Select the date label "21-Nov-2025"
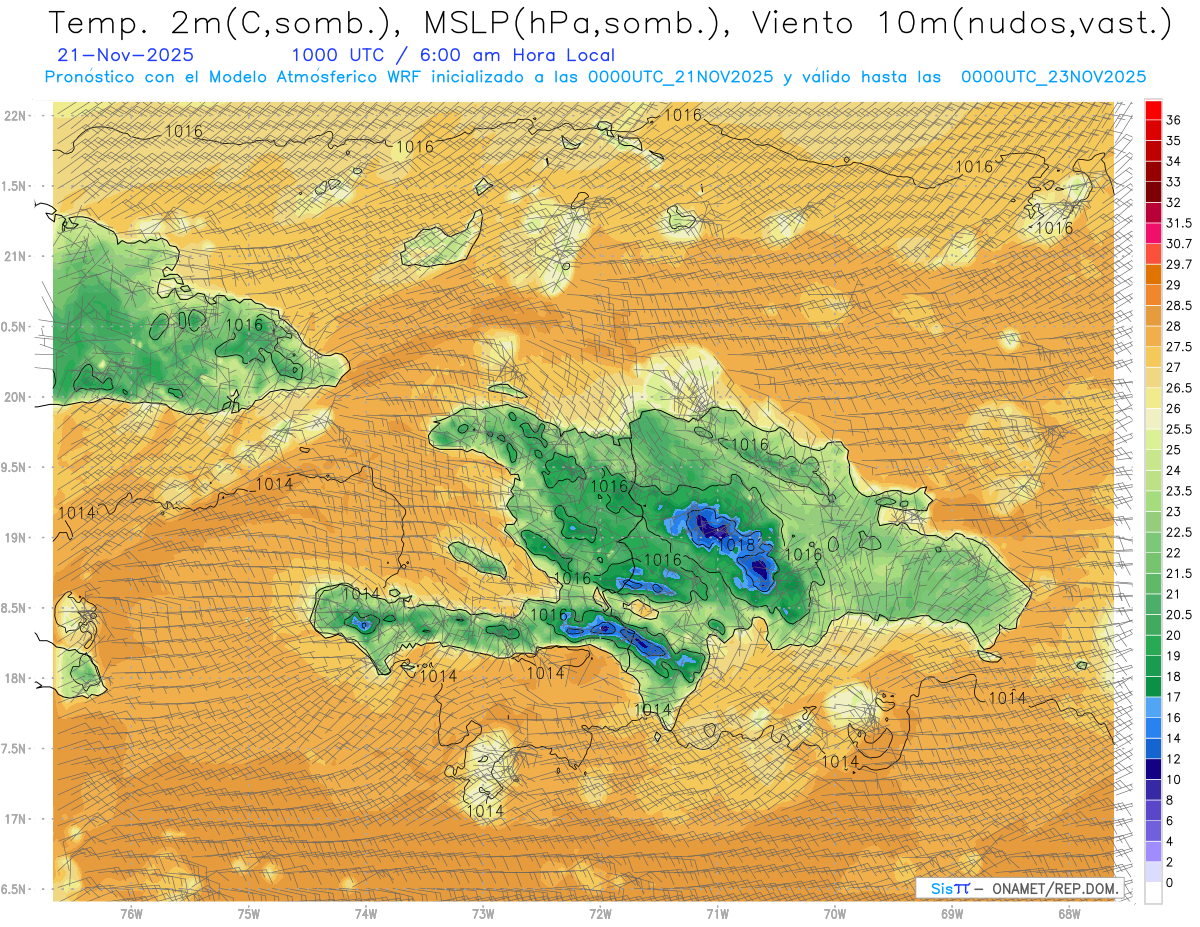1200x927 pixels. click(x=126, y=55)
